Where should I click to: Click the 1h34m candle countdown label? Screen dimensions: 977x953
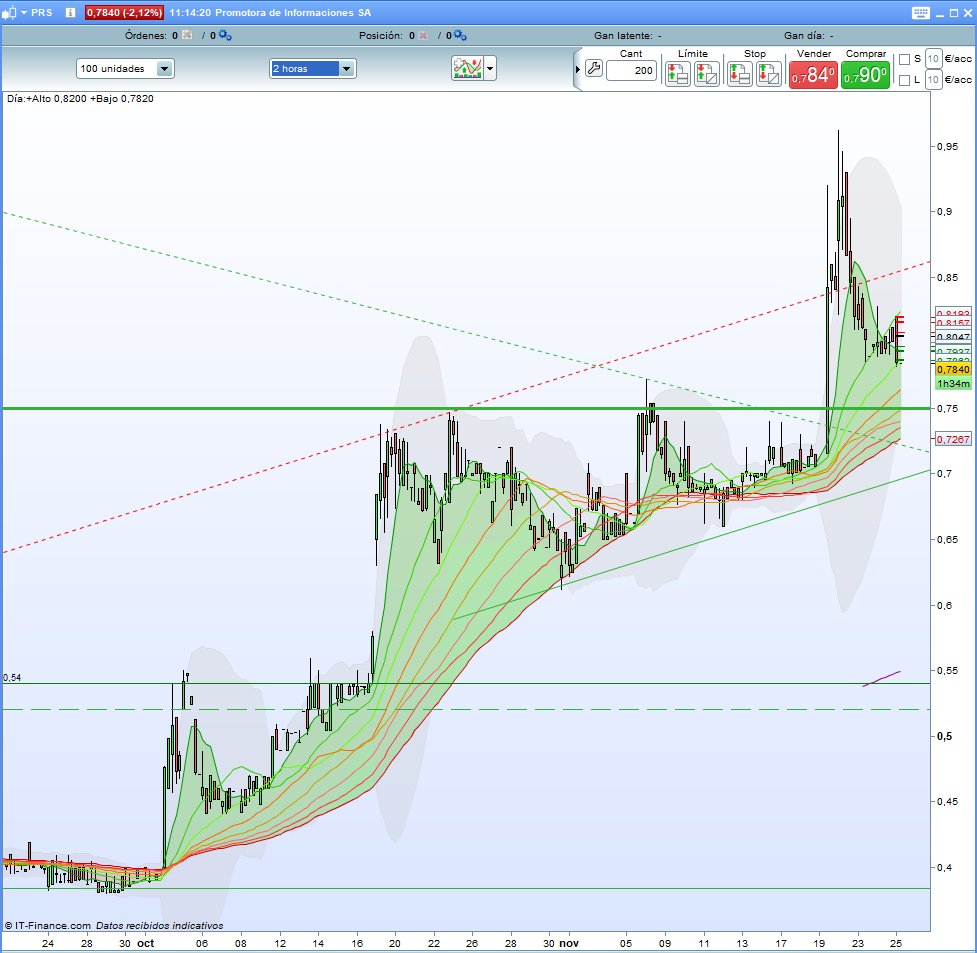coord(953,383)
